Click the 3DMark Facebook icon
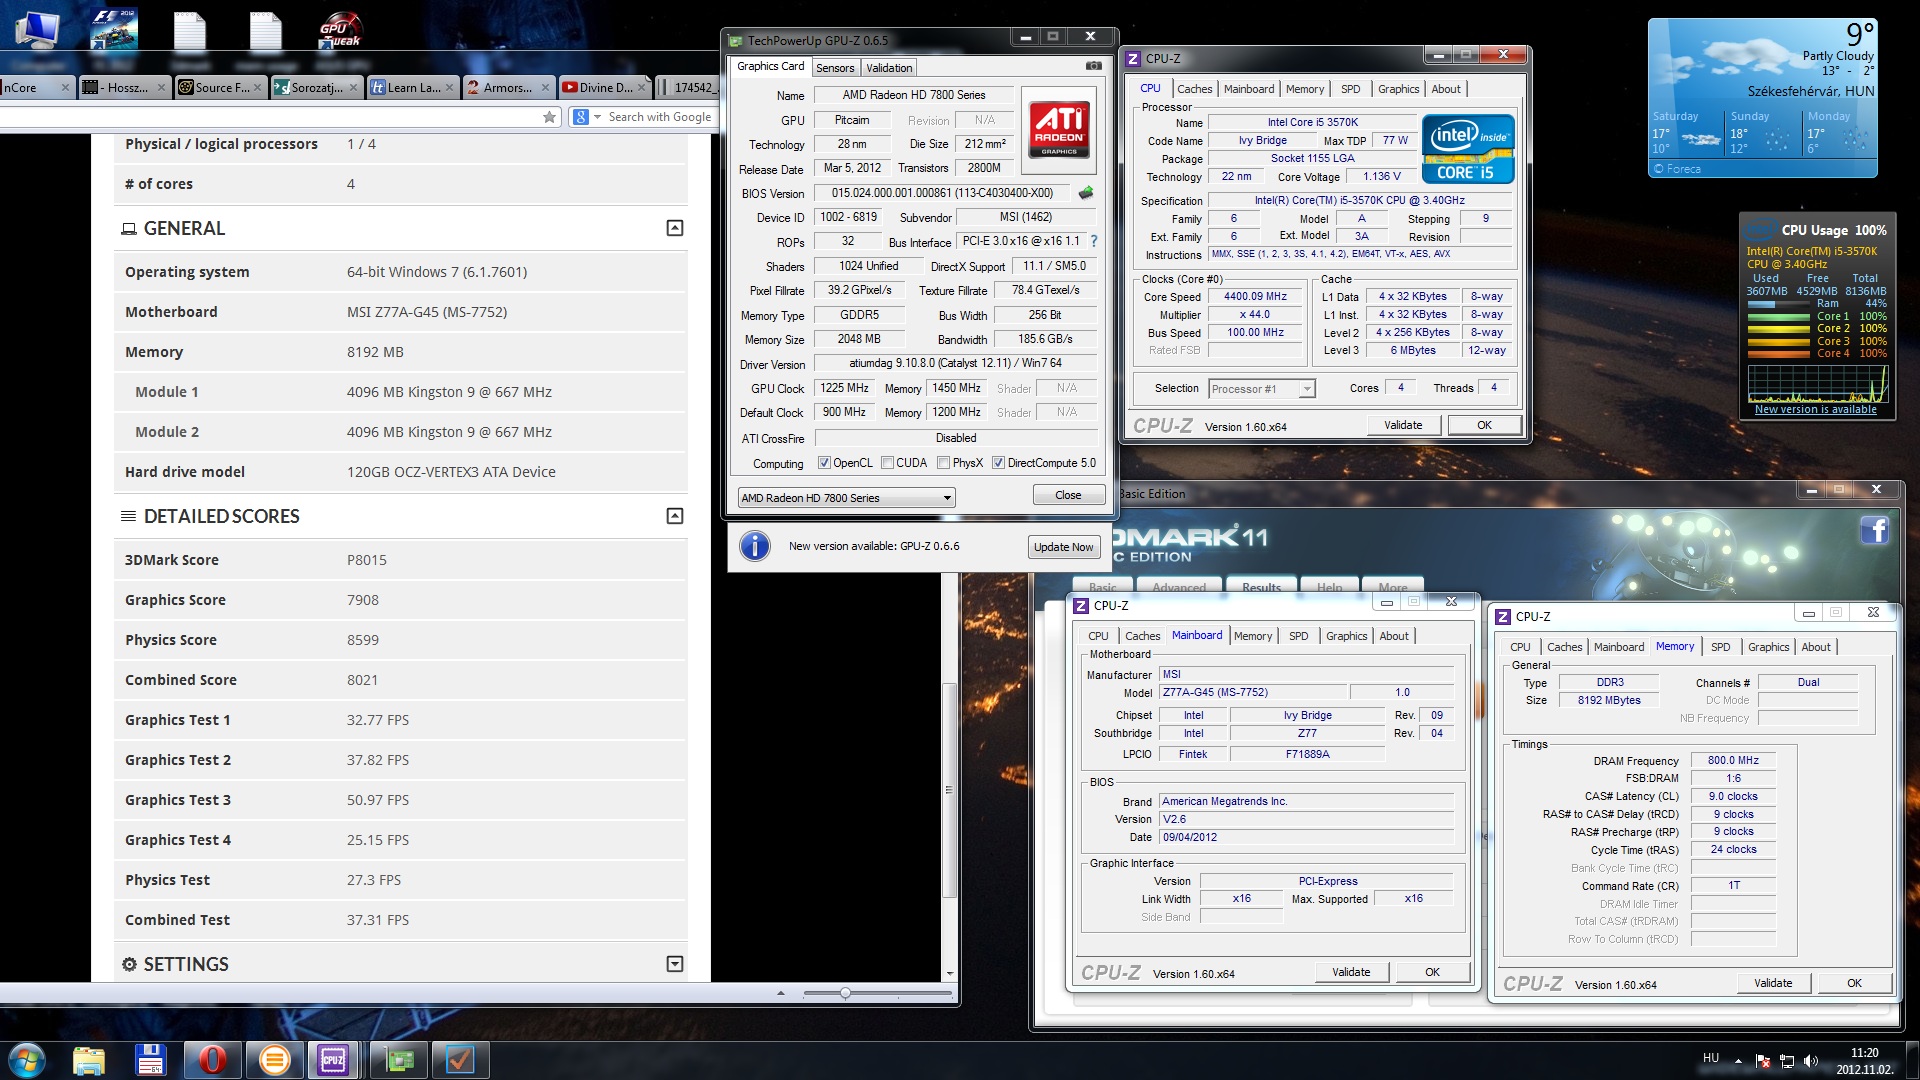This screenshot has height=1080, width=1920. coord(1874,530)
